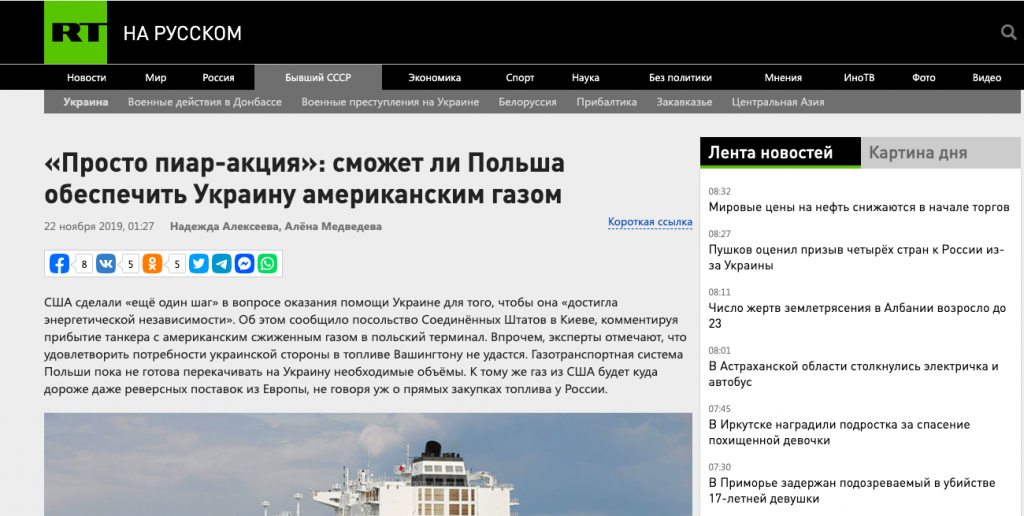Image resolution: width=1024 pixels, height=516 pixels.
Task: Share article via Odnoklassniki icon
Action: coord(152,264)
